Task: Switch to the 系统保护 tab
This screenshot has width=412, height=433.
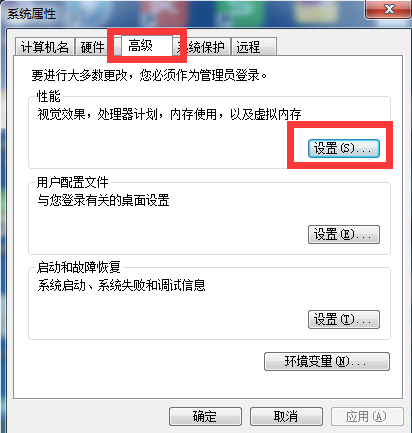Action: tap(203, 47)
